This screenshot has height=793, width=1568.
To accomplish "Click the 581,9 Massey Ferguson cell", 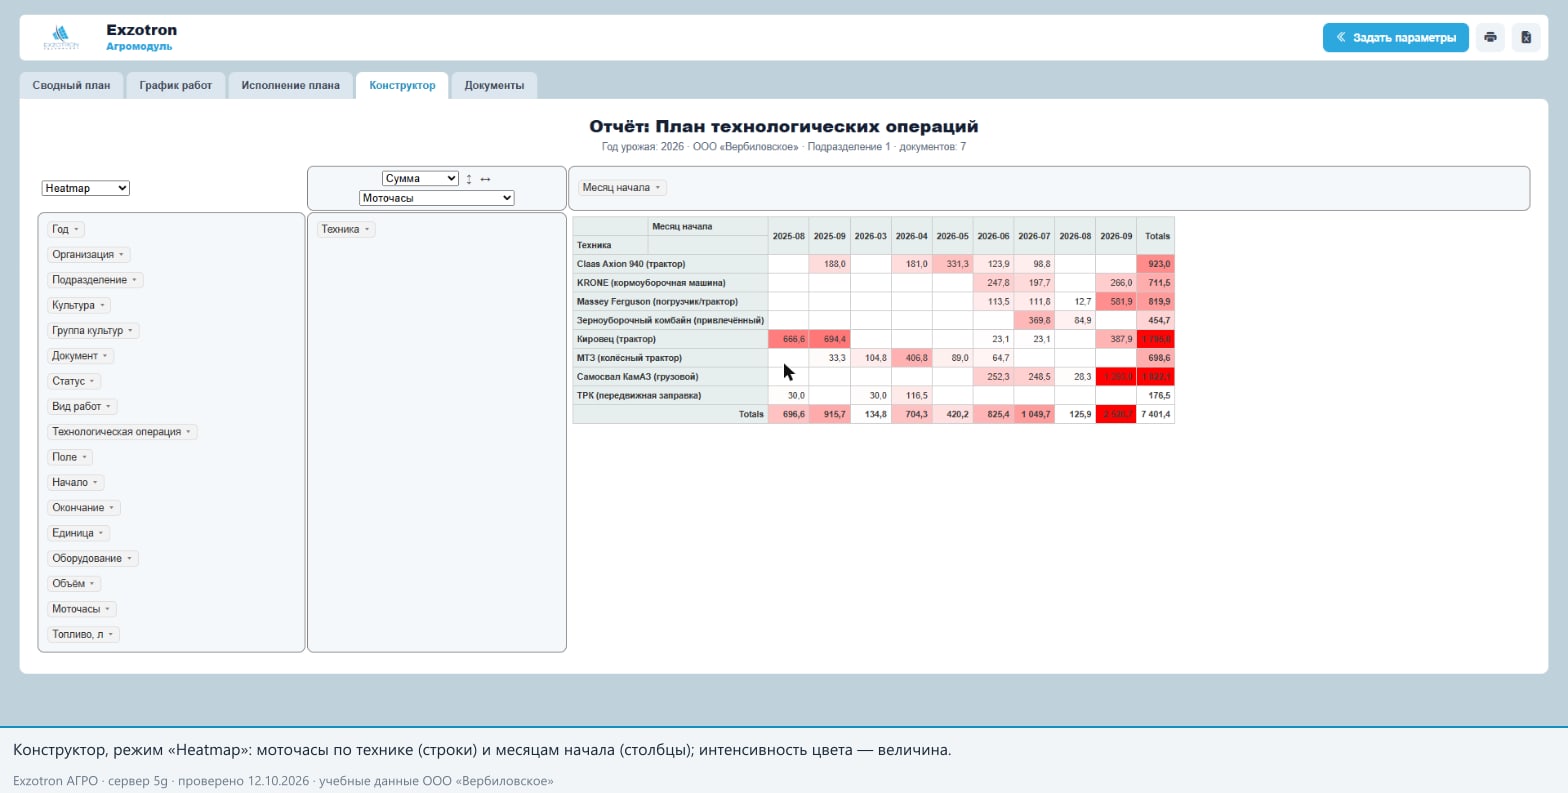I will point(1116,301).
